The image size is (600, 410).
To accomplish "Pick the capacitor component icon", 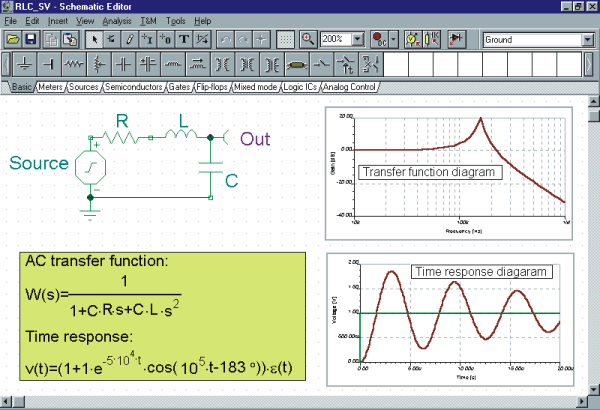I will click(123, 66).
